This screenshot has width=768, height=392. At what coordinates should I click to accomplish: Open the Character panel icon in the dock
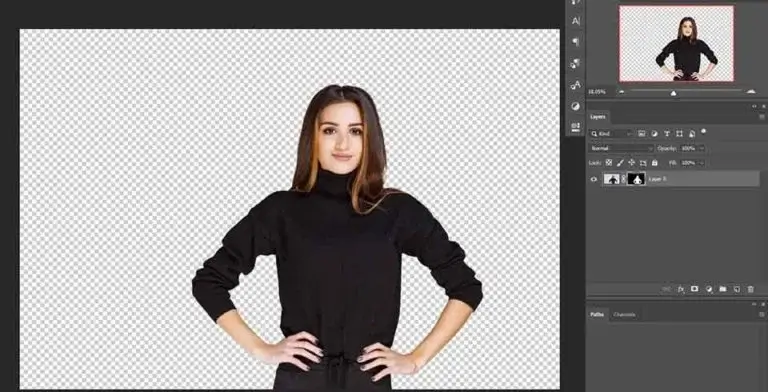click(x=576, y=21)
